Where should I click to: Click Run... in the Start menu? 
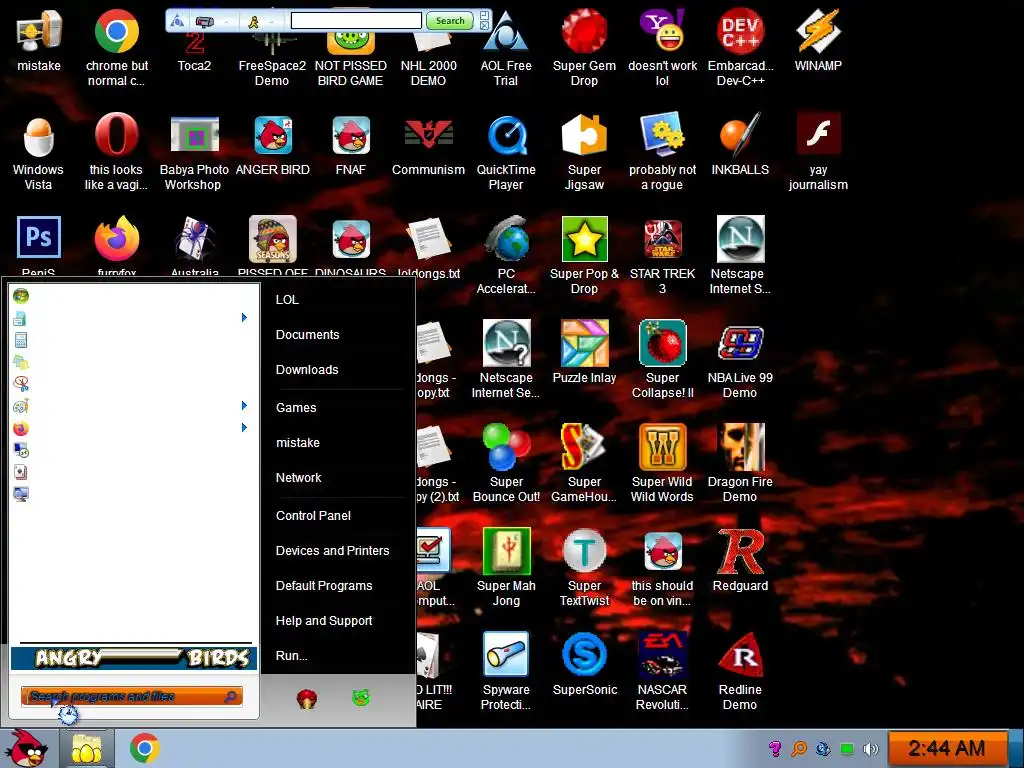[291, 656]
